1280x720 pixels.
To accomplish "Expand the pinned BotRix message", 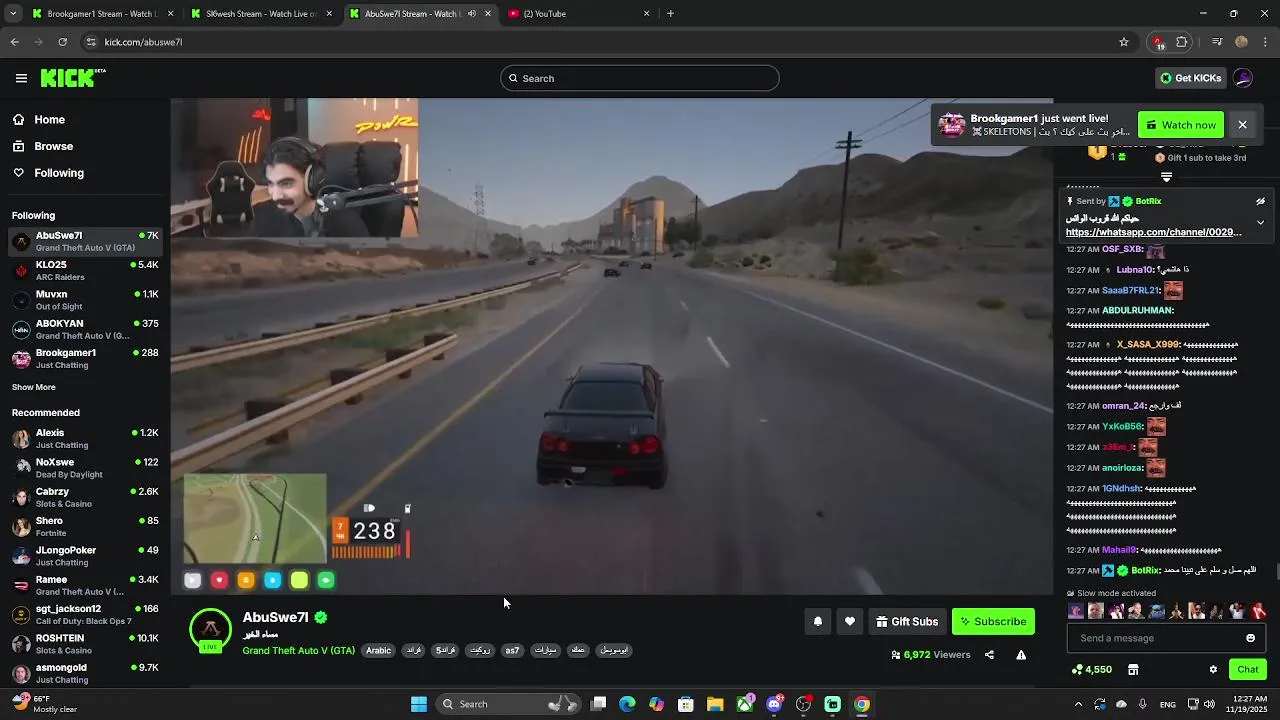I will [x=1260, y=222].
